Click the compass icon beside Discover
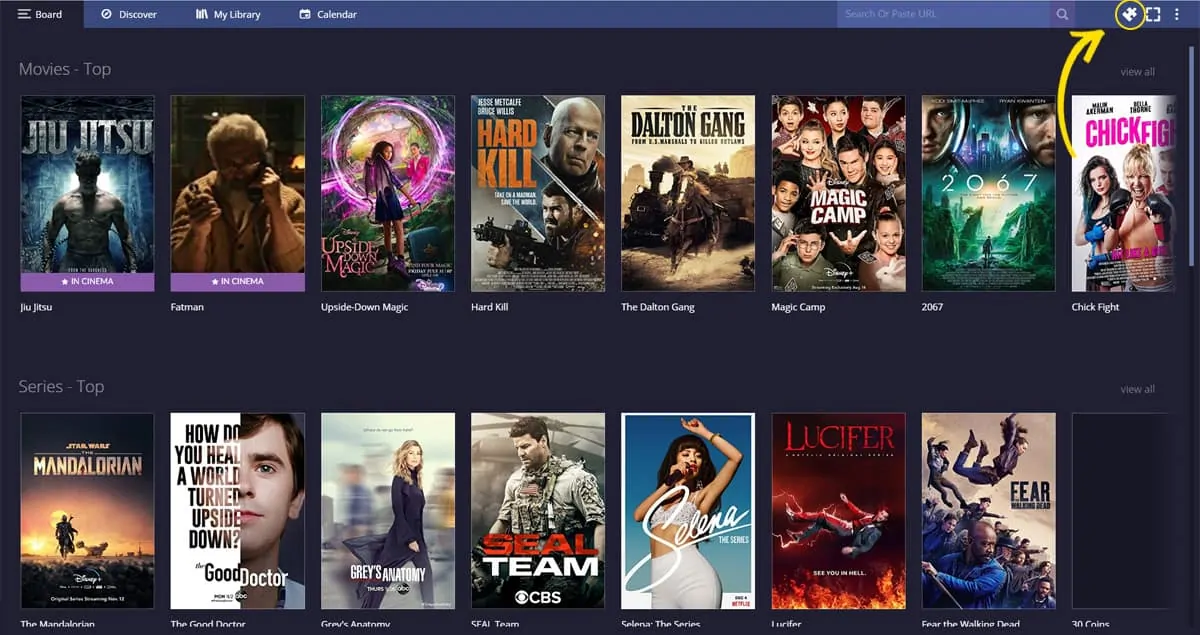The image size is (1200, 635). pyautogui.click(x=106, y=14)
